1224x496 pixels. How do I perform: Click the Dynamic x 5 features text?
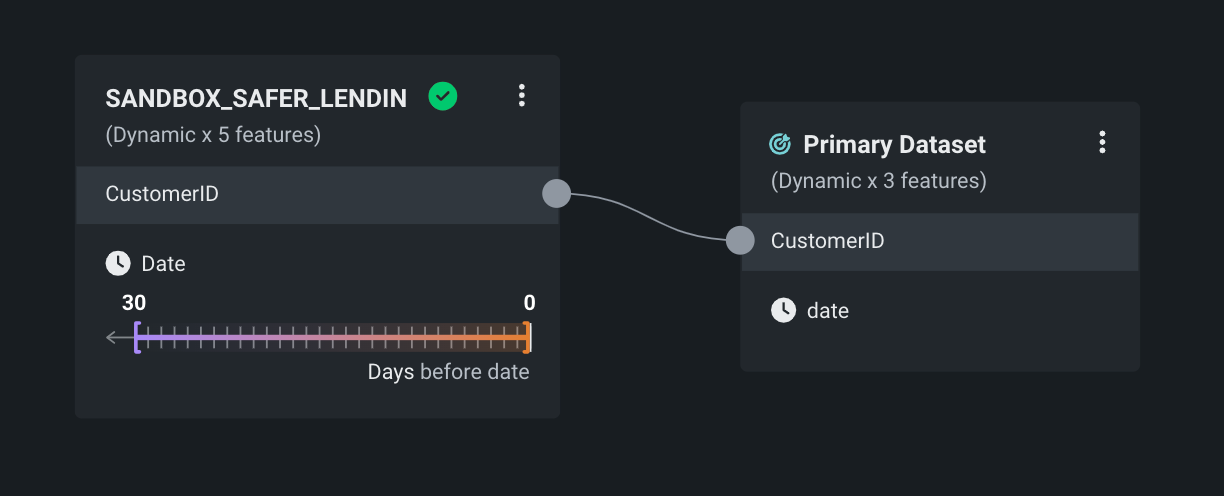point(213,134)
